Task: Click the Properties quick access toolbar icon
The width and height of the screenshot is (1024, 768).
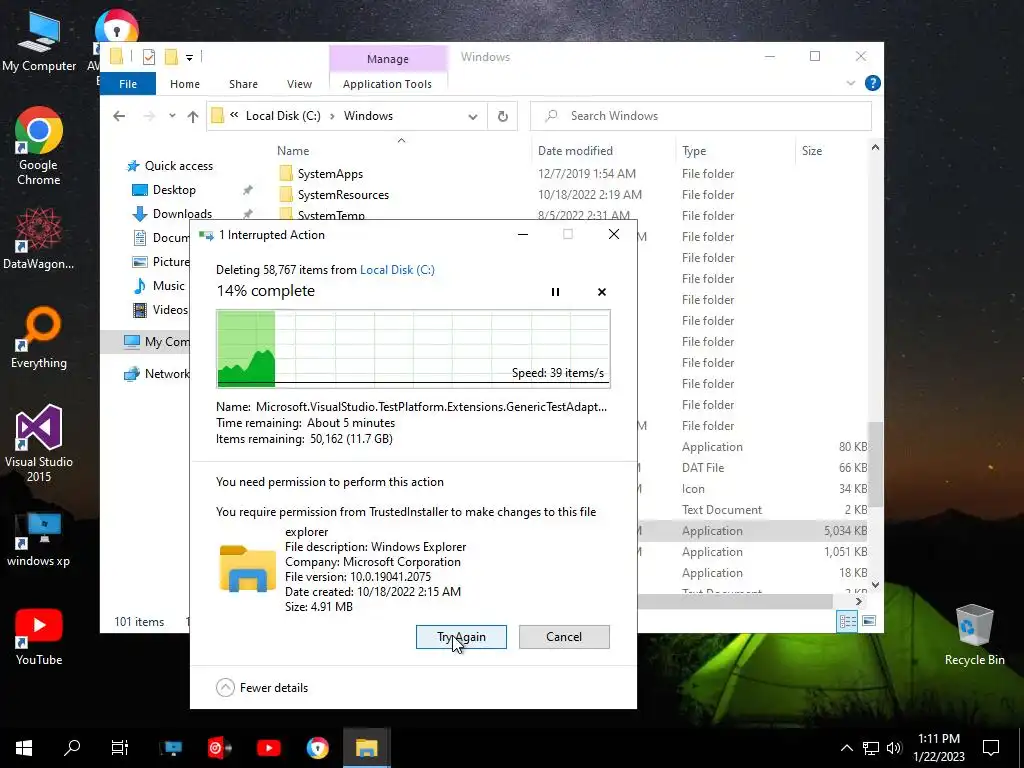Action: click(x=149, y=57)
